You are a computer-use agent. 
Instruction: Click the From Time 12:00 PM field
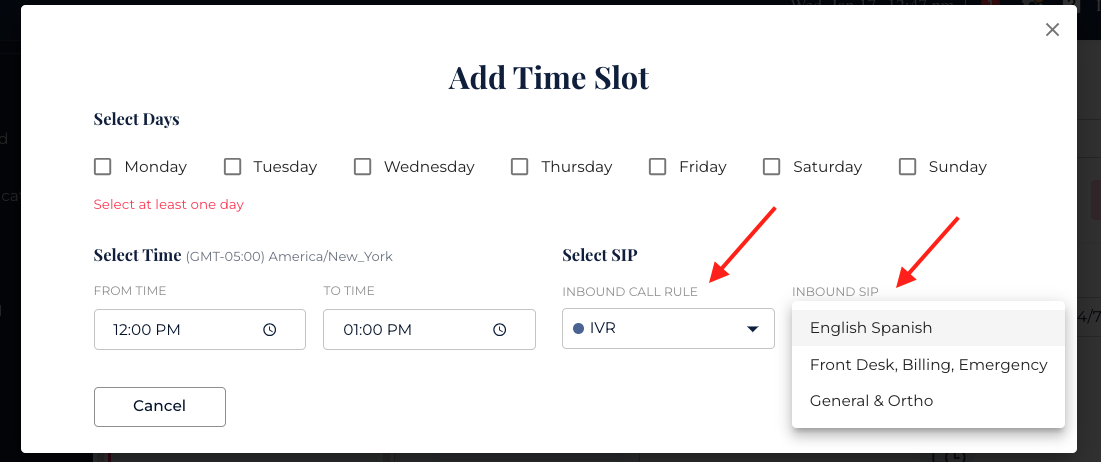(180, 329)
